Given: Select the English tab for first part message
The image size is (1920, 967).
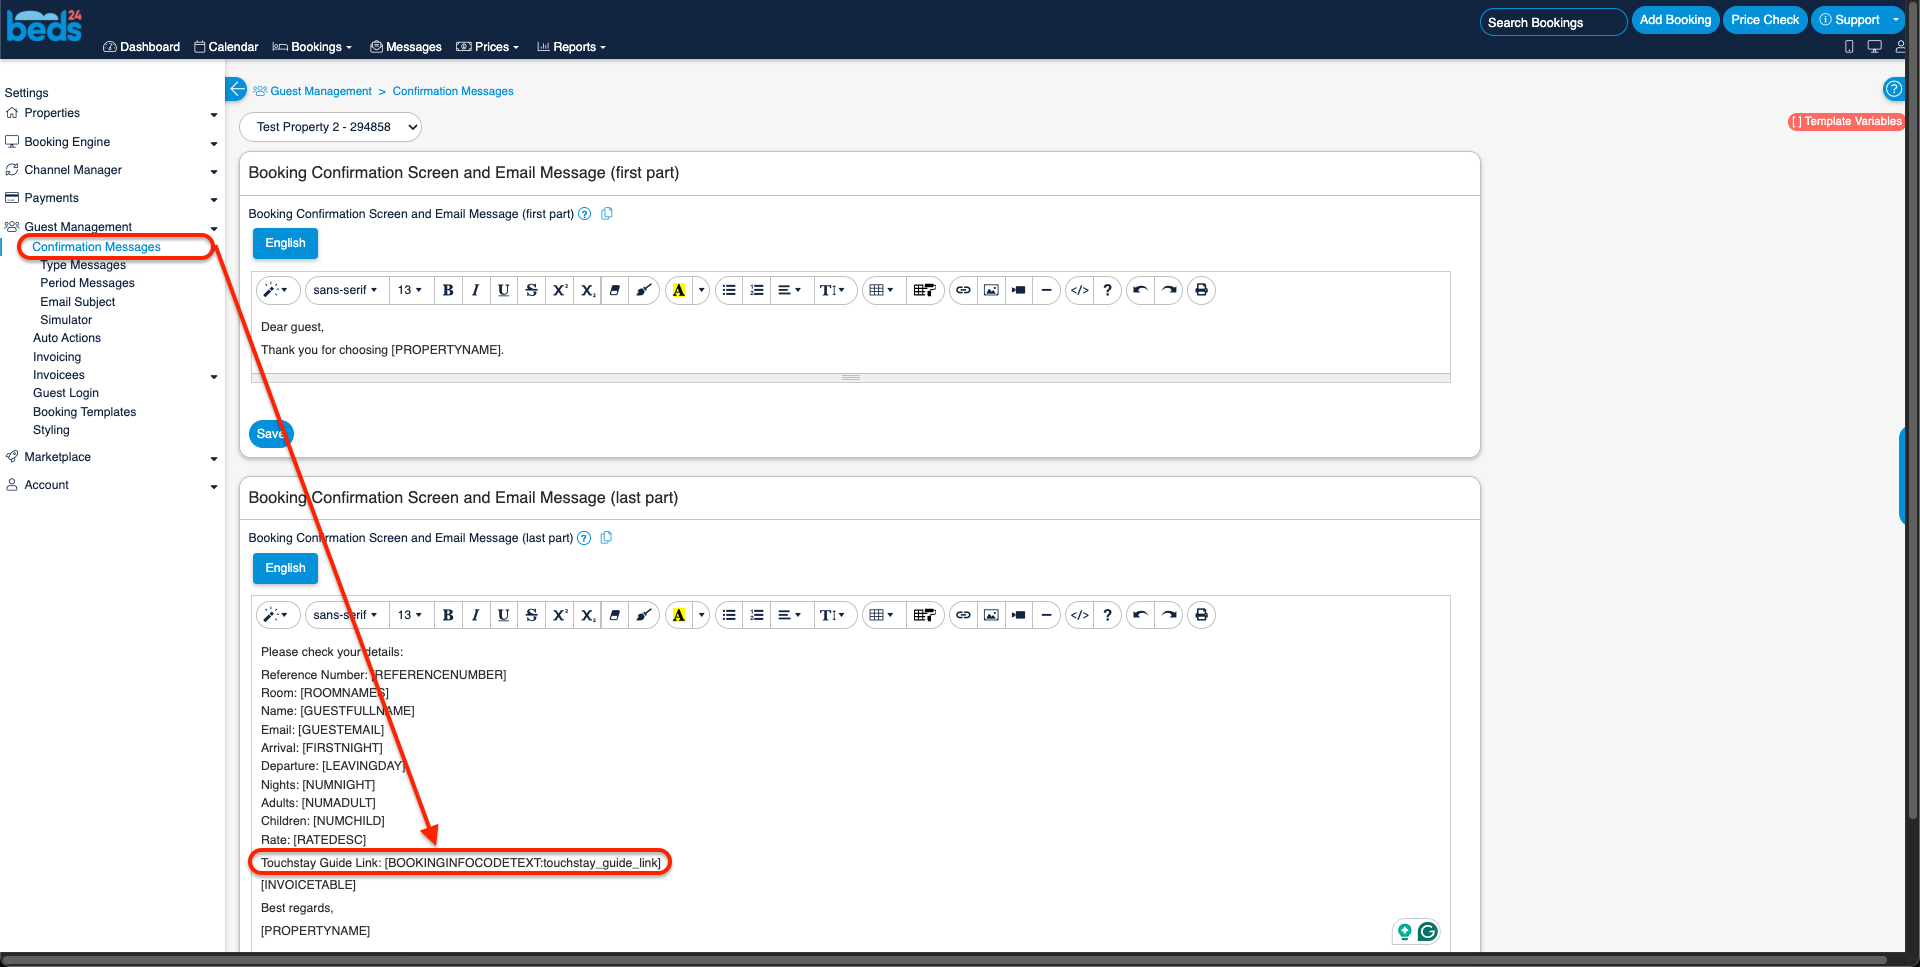Looking at the screenshot, I should tap(285, 243).
